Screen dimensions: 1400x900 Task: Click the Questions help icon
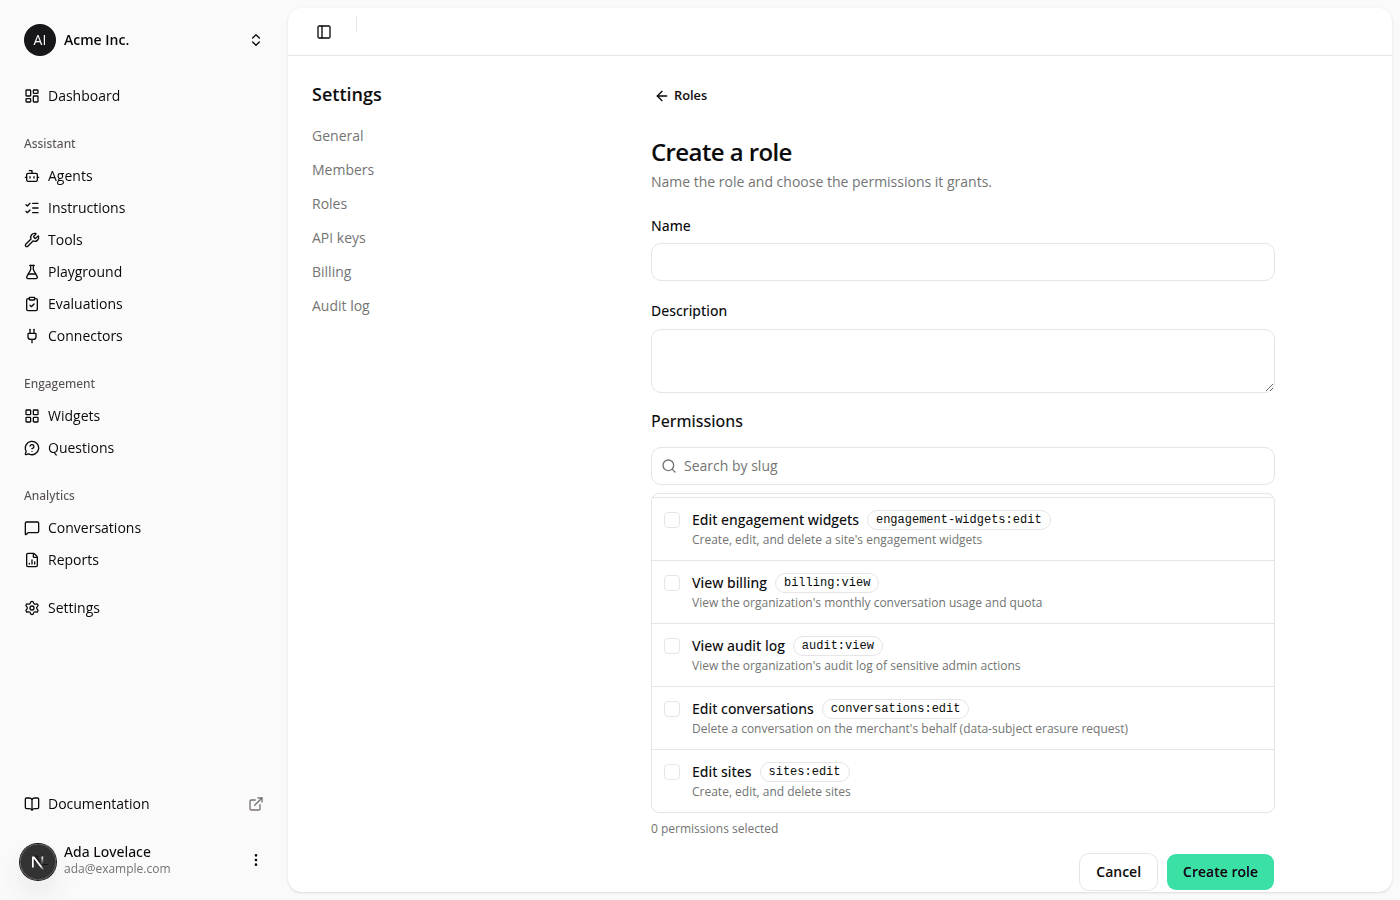[32, 448]
